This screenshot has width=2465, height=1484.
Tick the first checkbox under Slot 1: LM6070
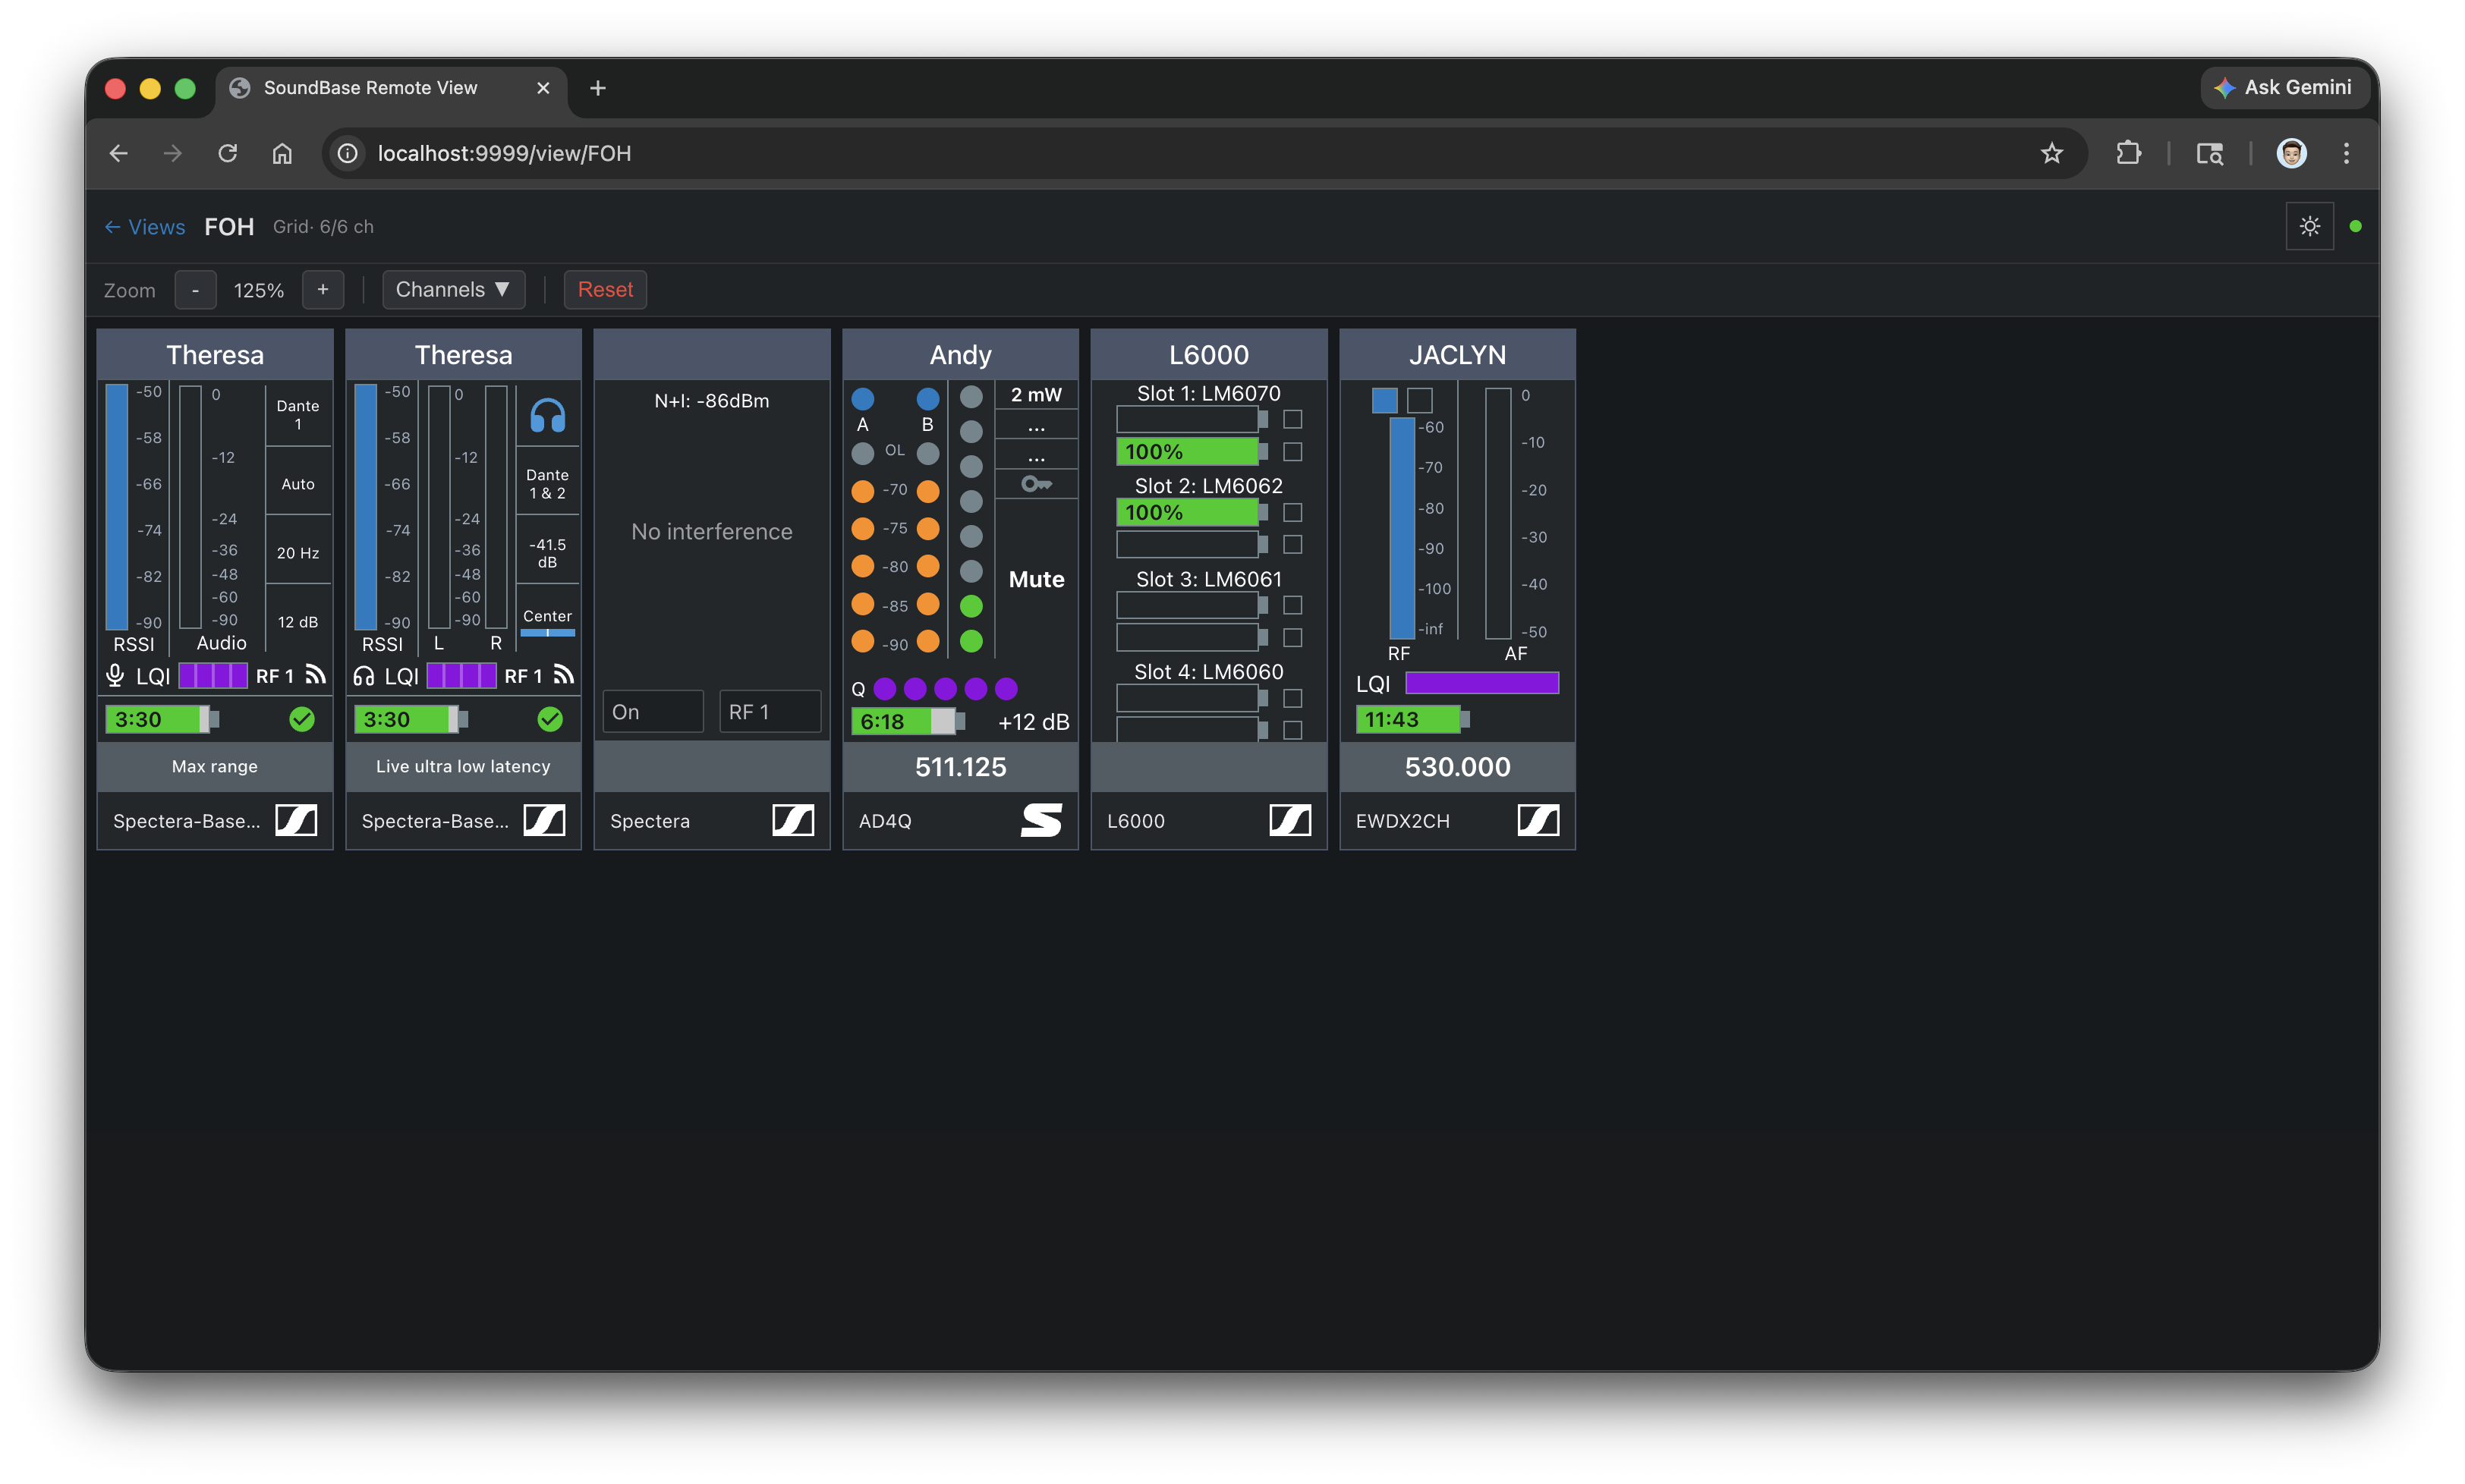tap(1292, 419)
